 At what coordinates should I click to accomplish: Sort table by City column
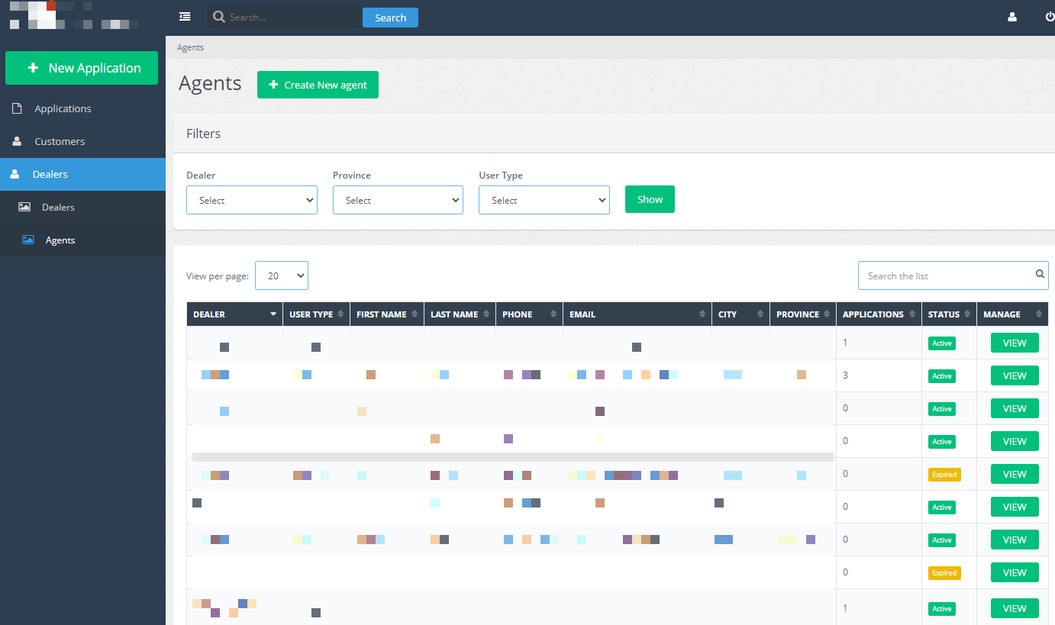740,314
